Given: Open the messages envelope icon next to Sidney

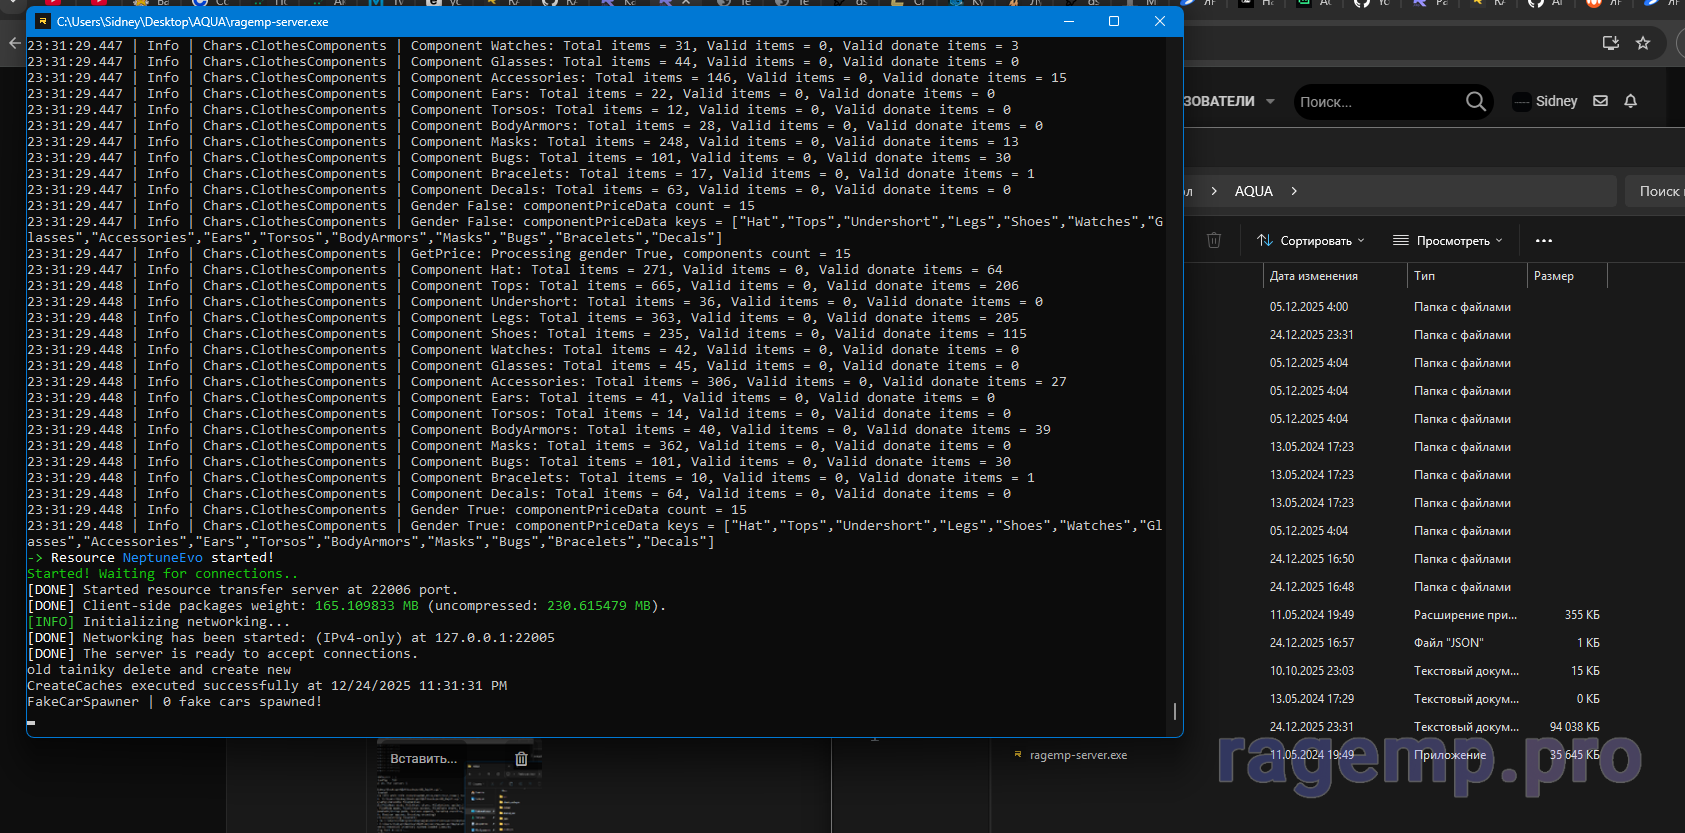Looking at the screenshot, I should [1600, 101].
